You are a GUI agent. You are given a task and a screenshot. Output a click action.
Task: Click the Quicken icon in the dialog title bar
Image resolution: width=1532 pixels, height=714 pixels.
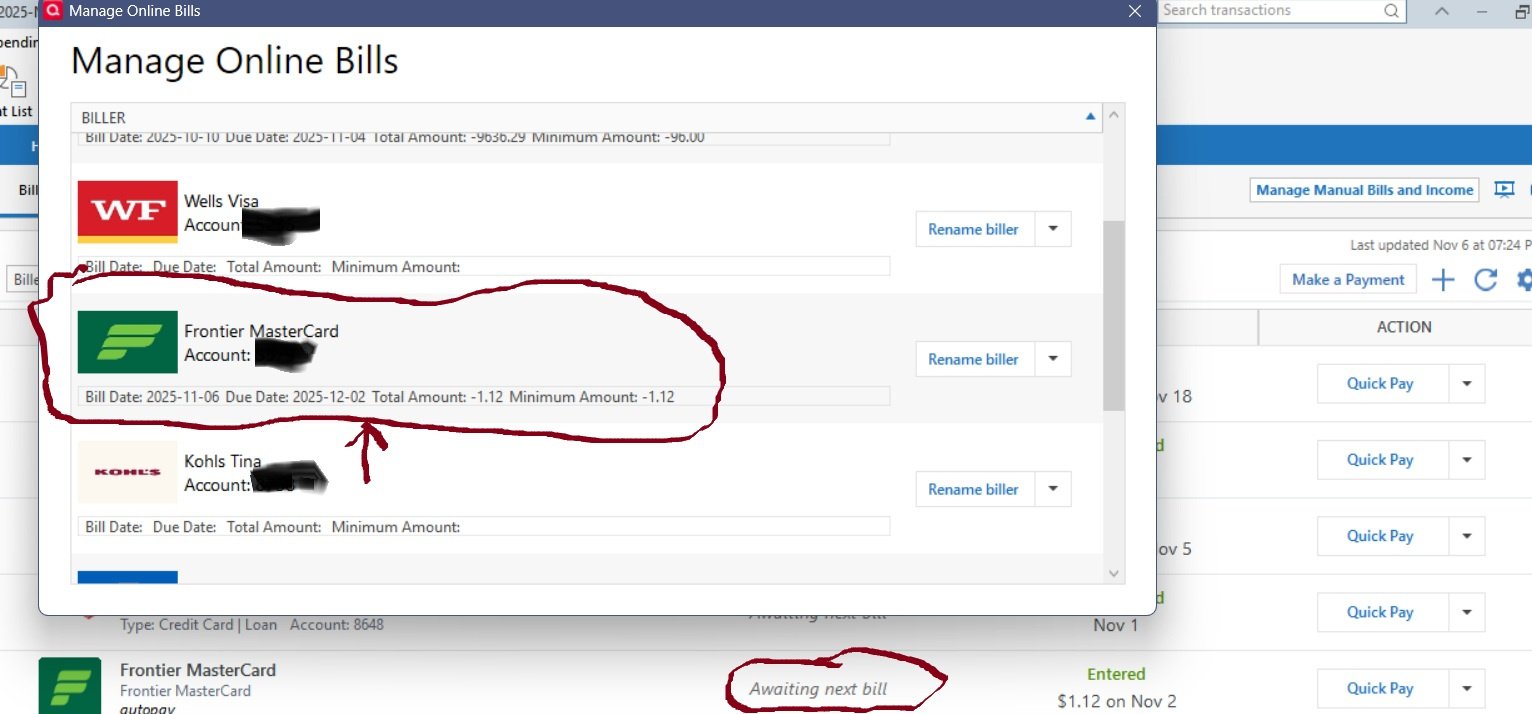tap(54, 11)
